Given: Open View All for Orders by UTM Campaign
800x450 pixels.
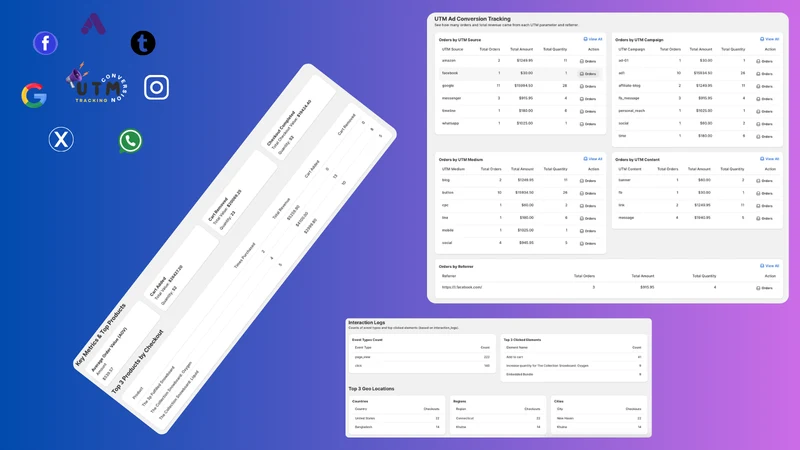Looking at the screenshot, I should coord(769,39).
